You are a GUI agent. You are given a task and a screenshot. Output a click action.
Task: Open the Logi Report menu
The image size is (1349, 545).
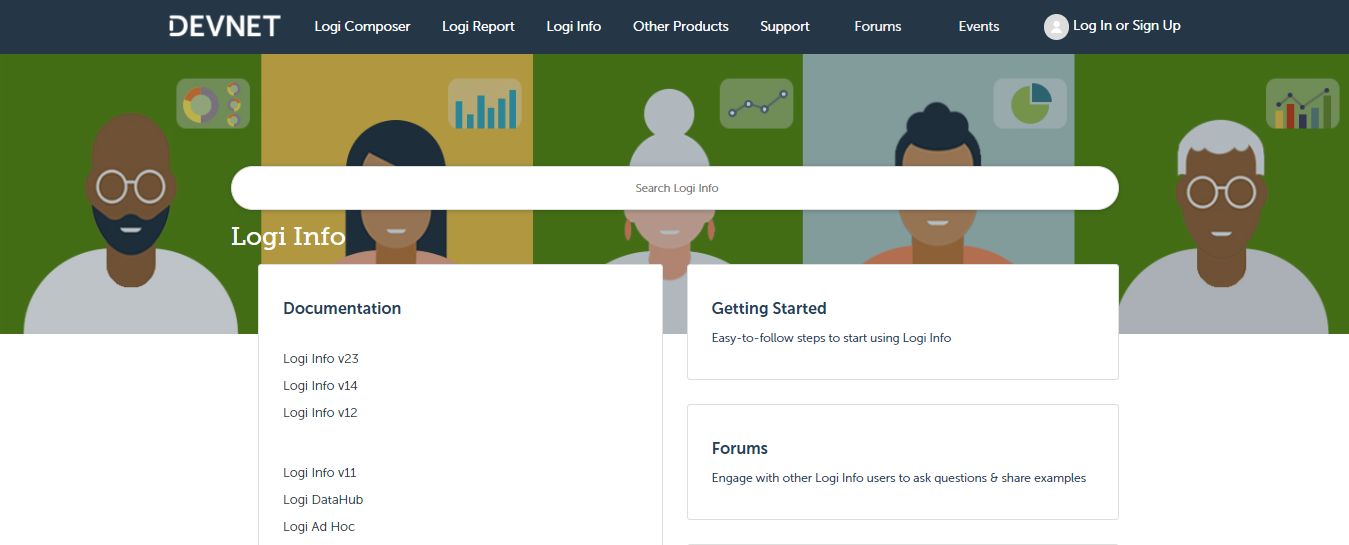coord(478,27)
